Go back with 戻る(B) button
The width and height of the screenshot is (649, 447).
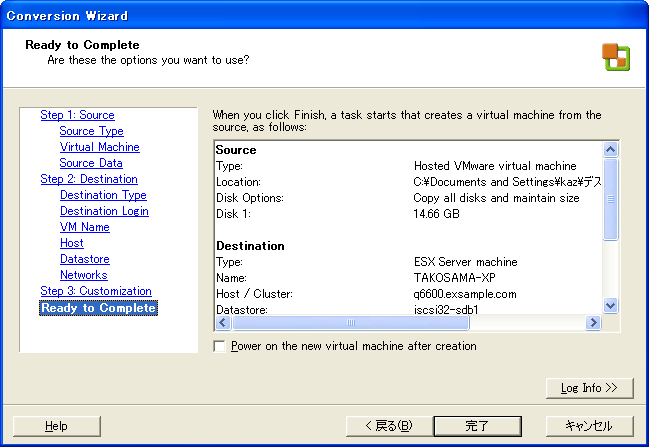pos(389,426)
